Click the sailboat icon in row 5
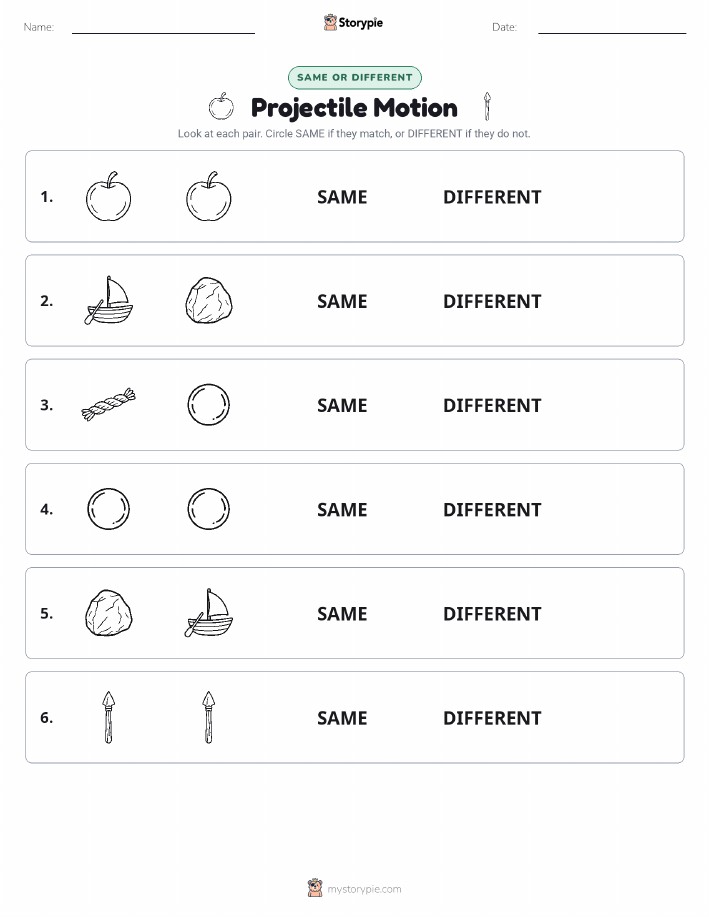 pos(209,613)
